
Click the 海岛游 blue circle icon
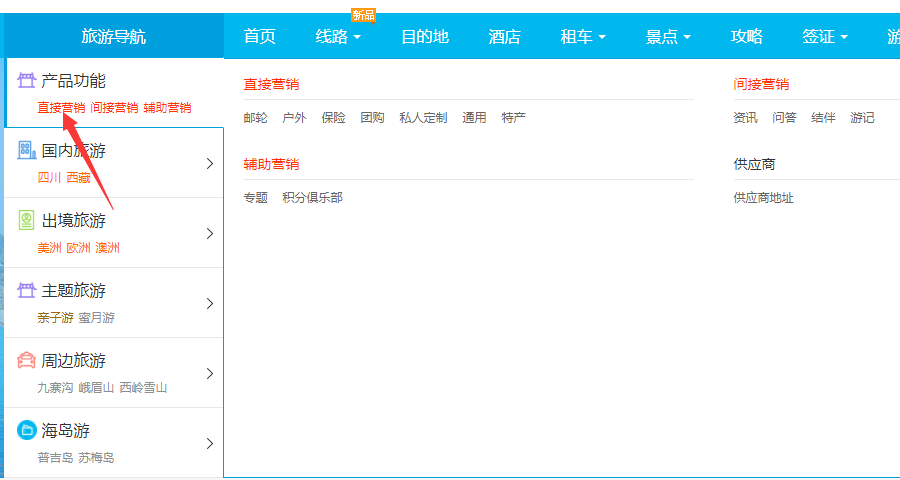[x=26, y=431]
